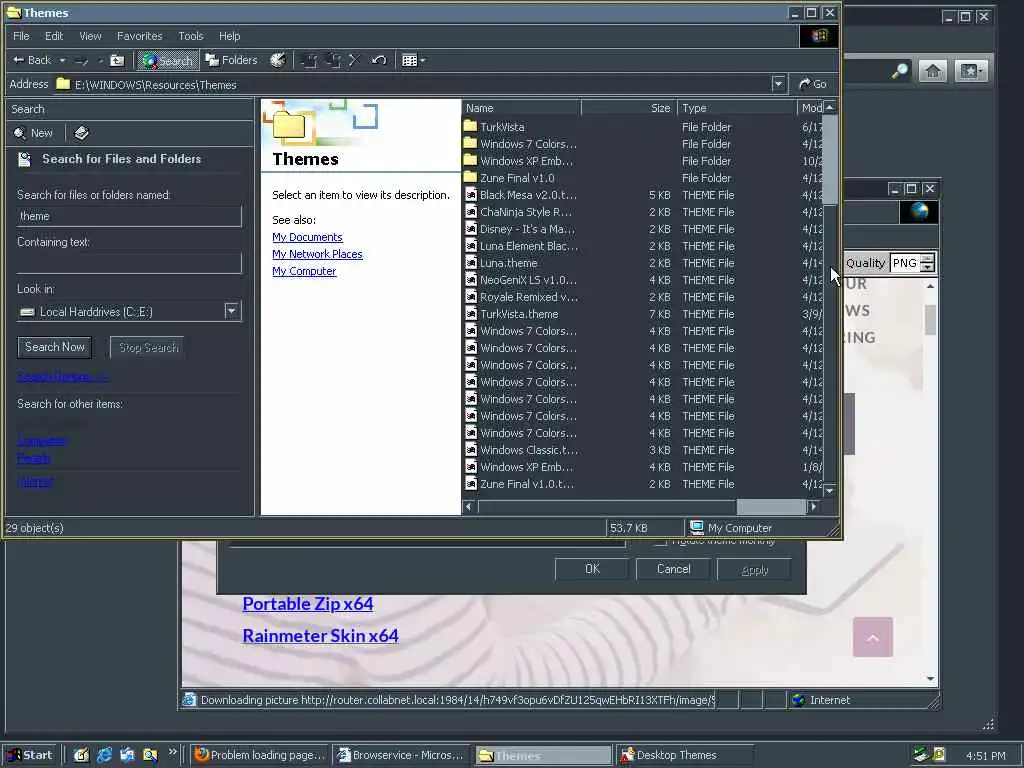
Task: Click the Home icon in background browser
Action: (x=933, y=71)
